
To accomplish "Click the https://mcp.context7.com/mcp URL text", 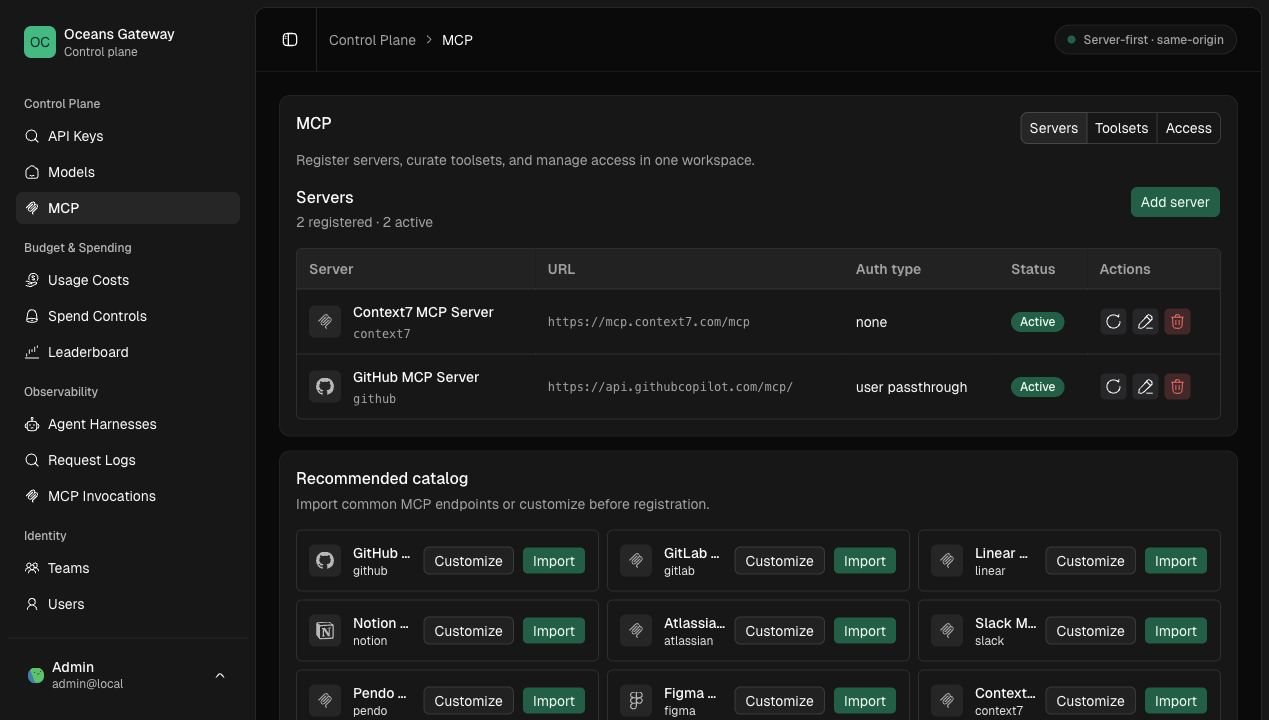I will pos(648,322).
